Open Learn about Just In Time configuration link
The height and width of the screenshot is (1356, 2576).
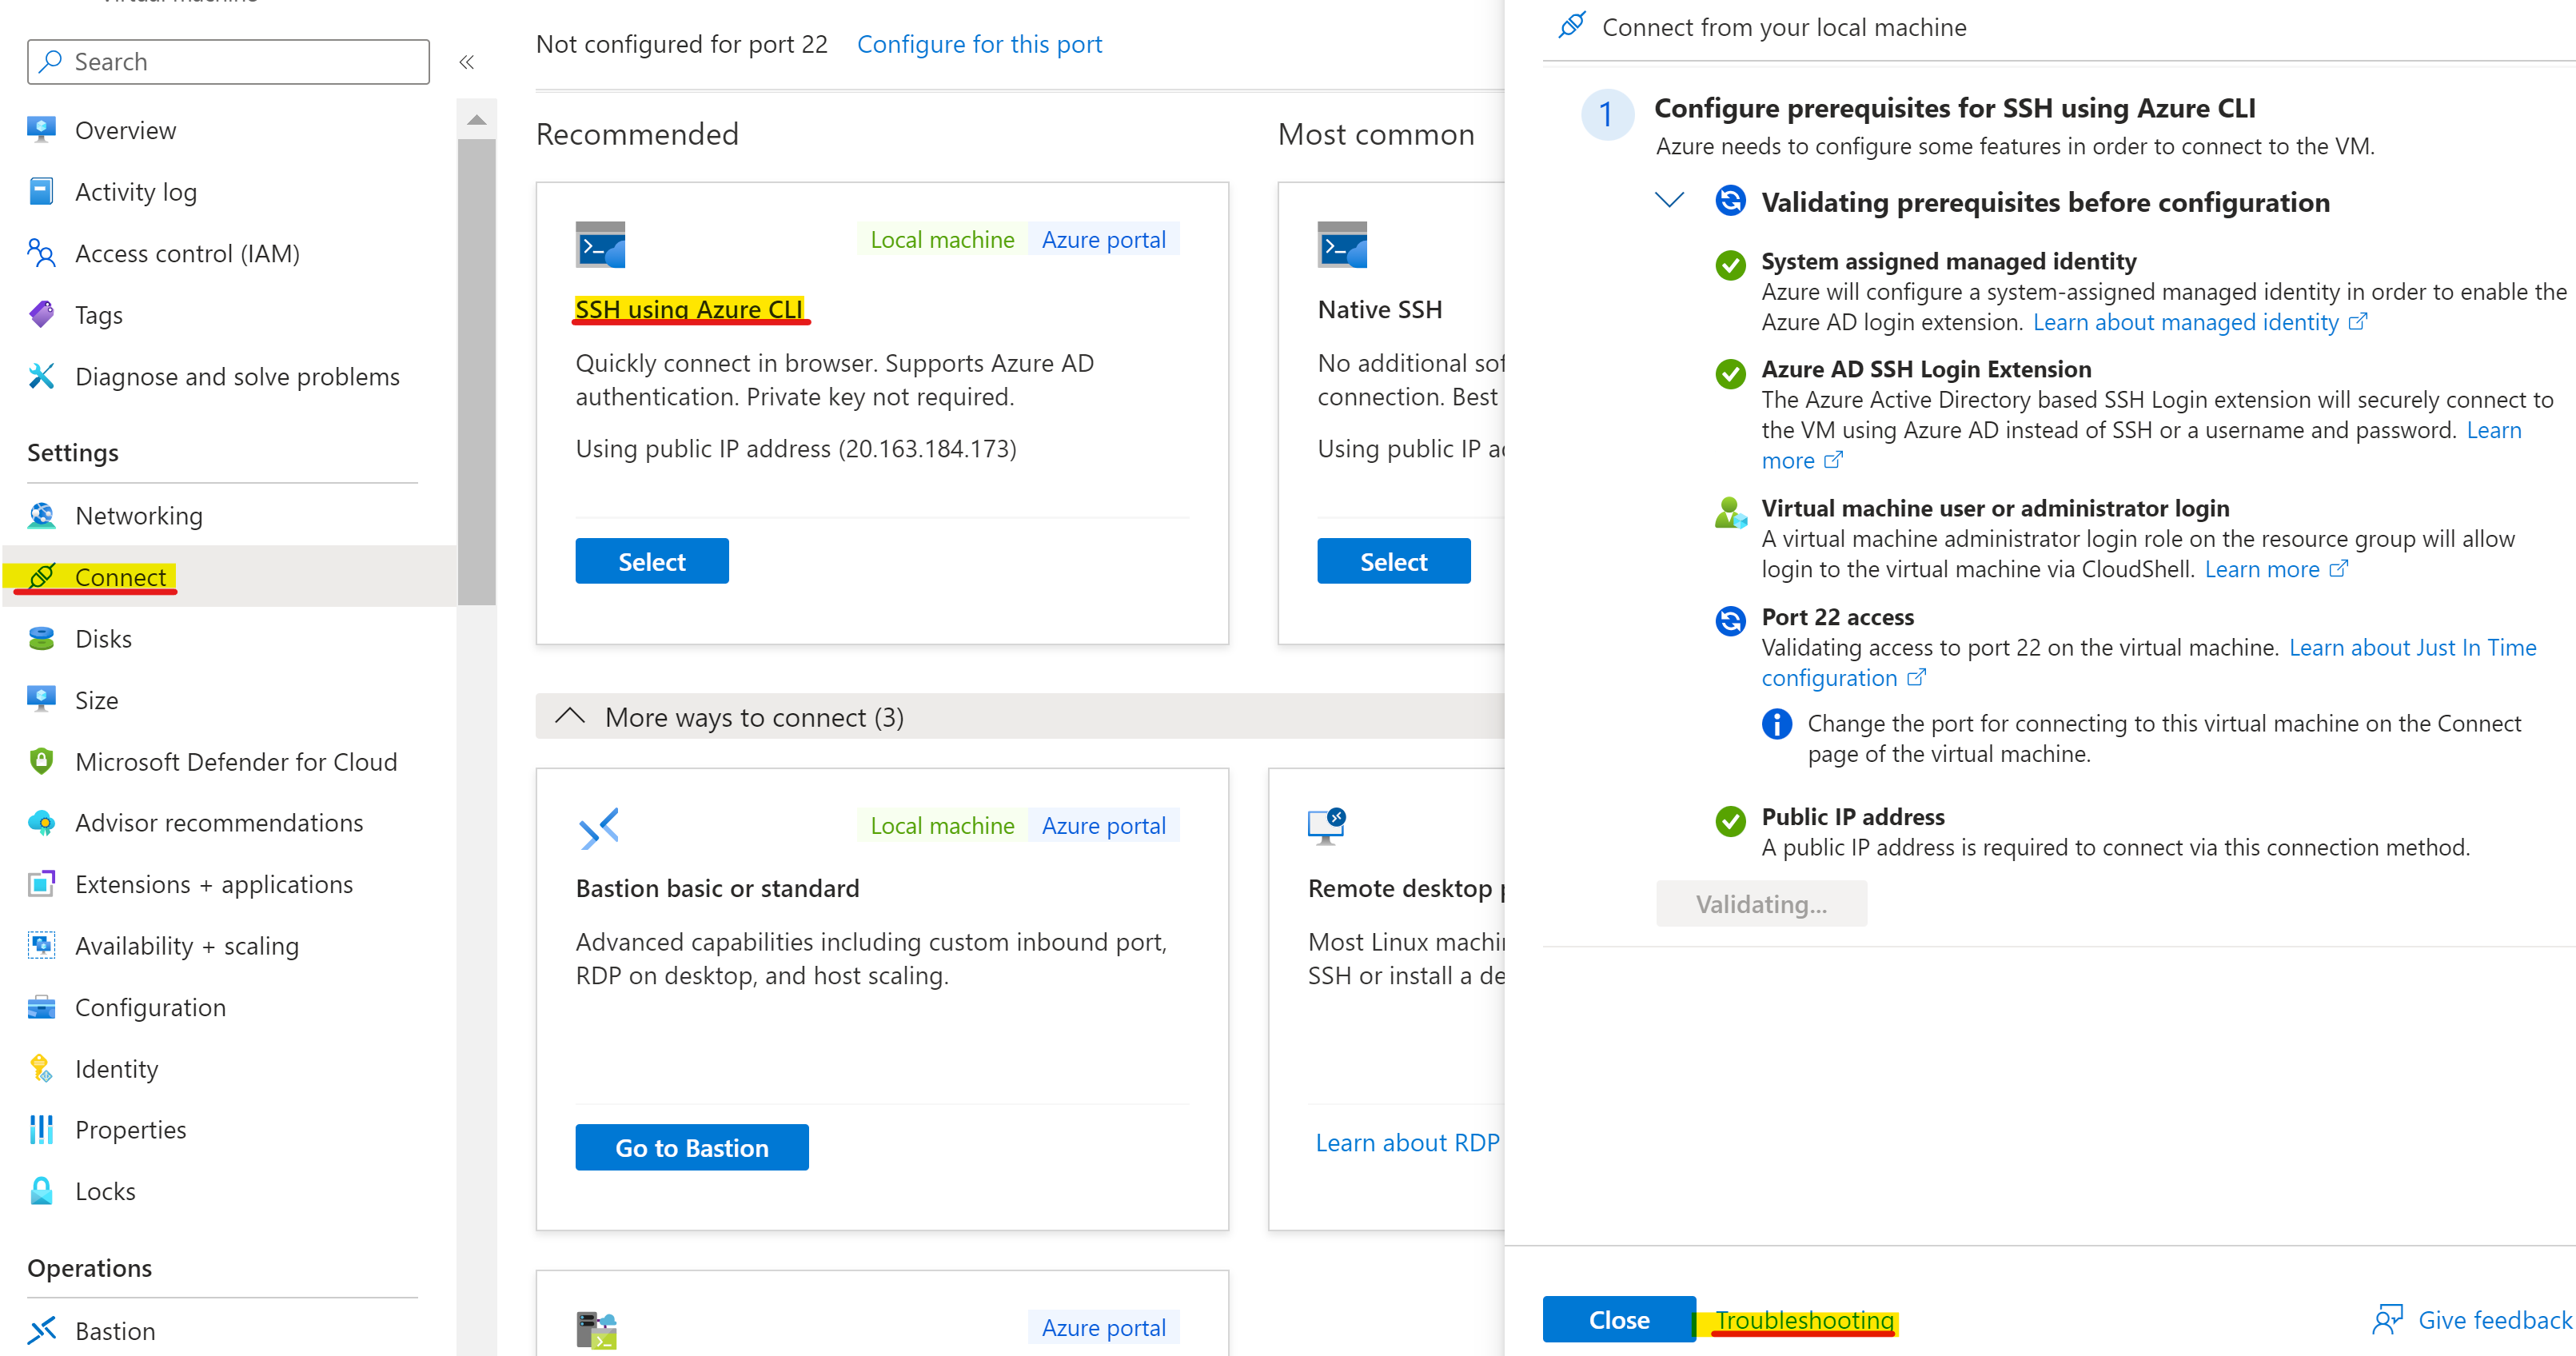click(x=2149, y=662)
